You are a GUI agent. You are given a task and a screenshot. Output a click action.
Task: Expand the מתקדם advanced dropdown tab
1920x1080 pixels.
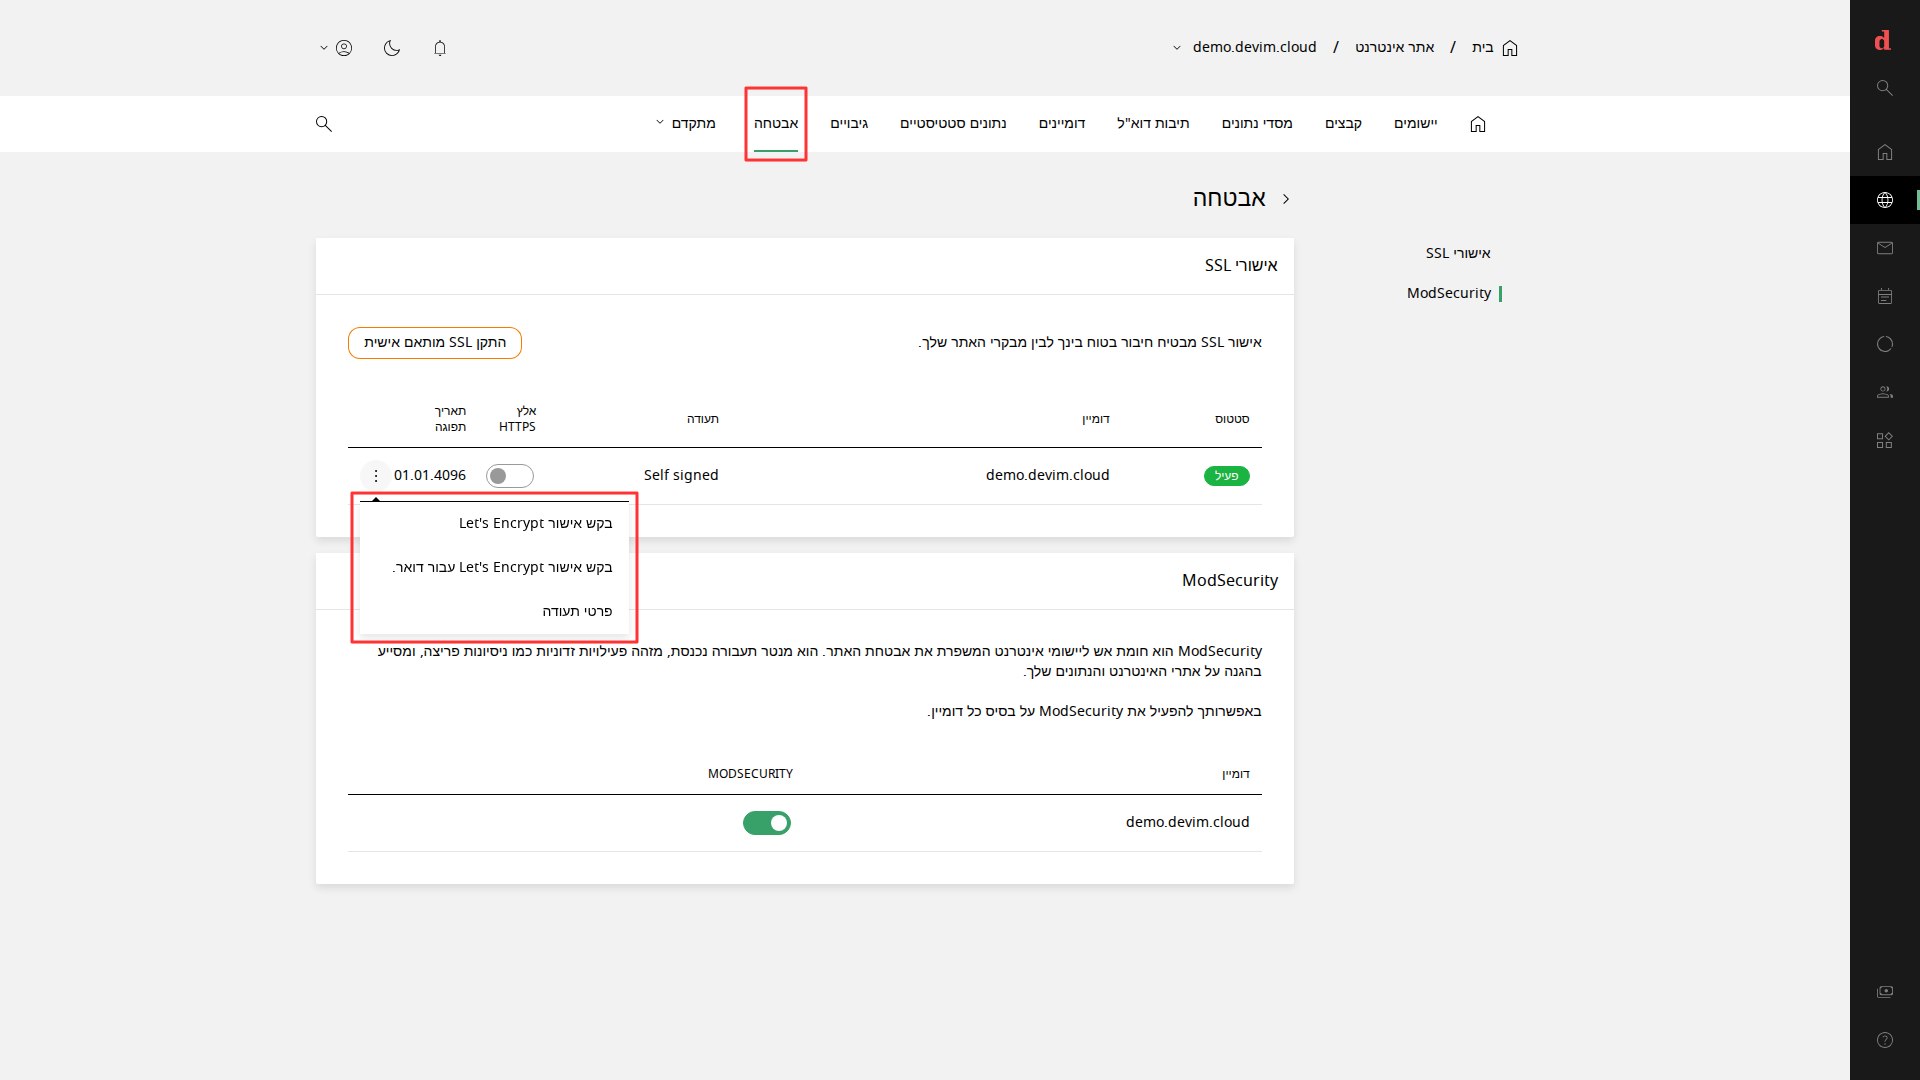tap(686, 124)
